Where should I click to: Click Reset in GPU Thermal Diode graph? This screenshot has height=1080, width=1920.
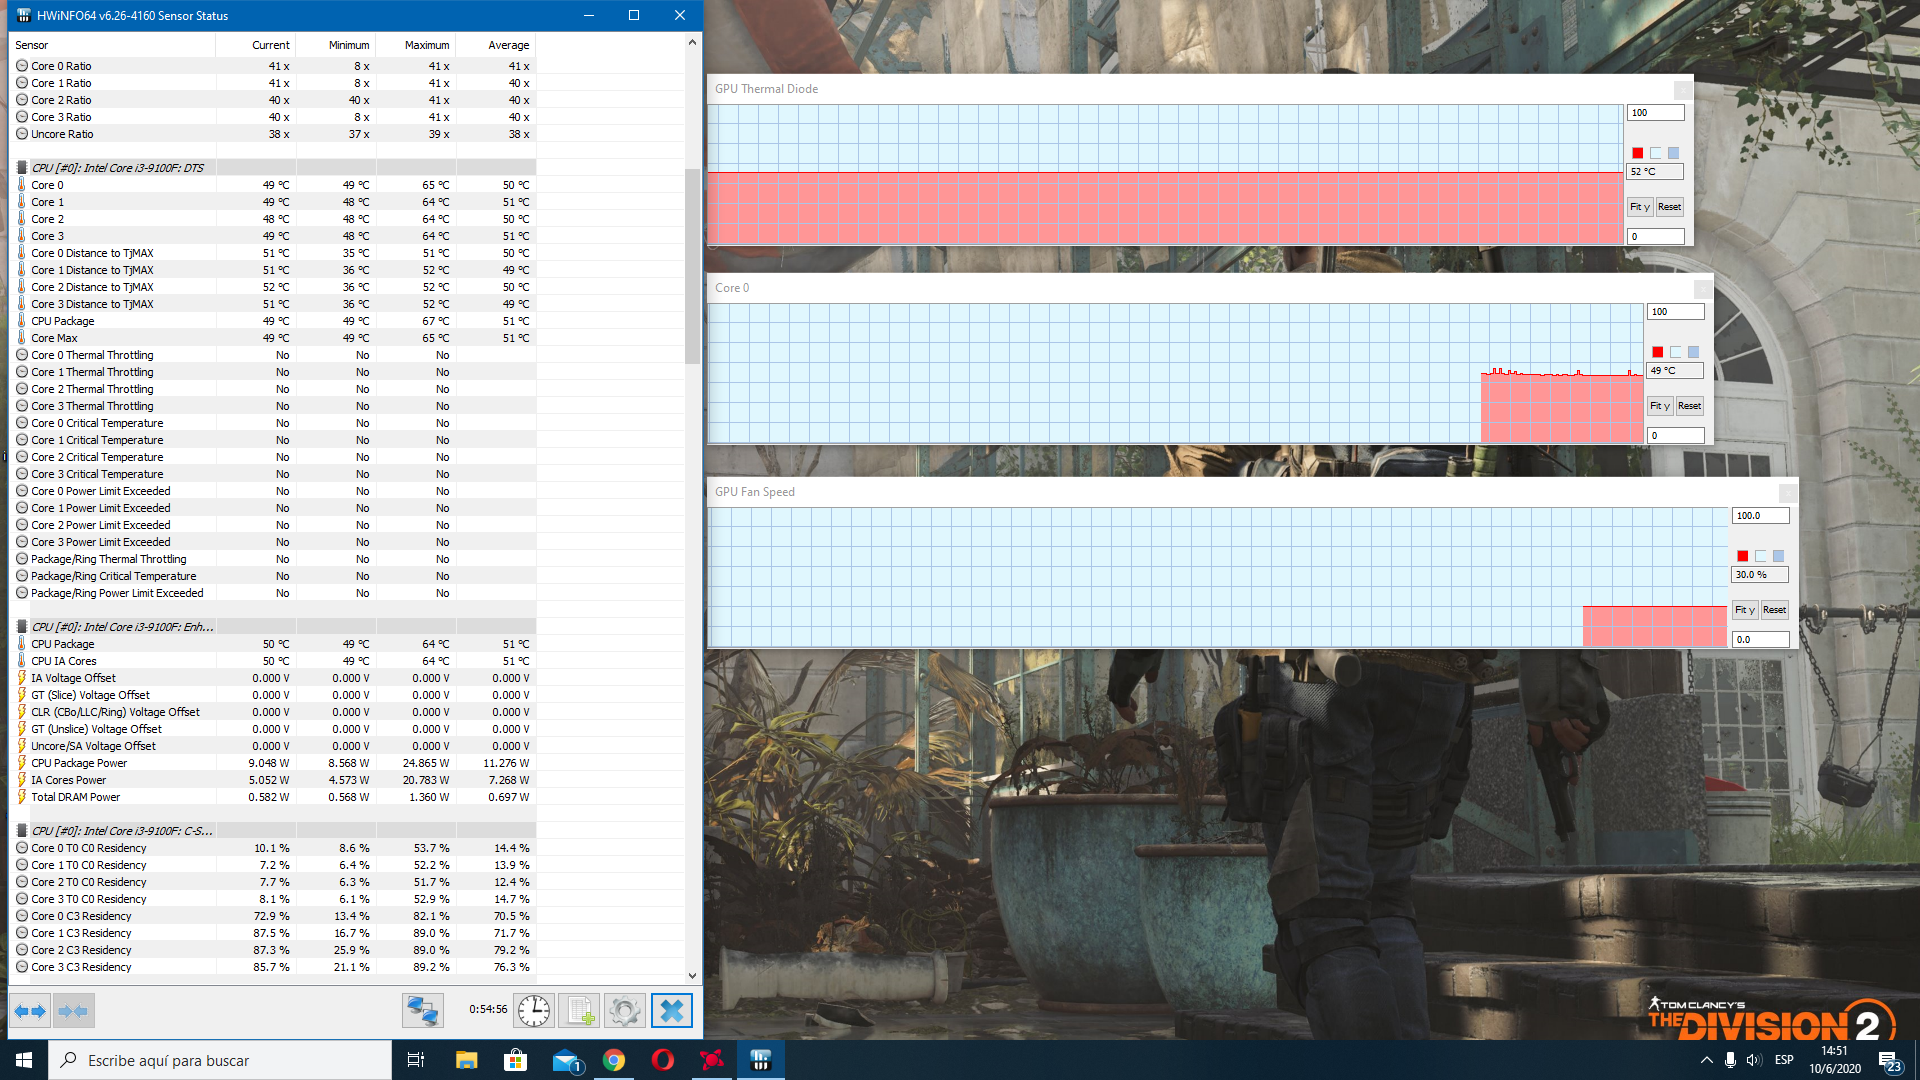(x=1670, y=207)
